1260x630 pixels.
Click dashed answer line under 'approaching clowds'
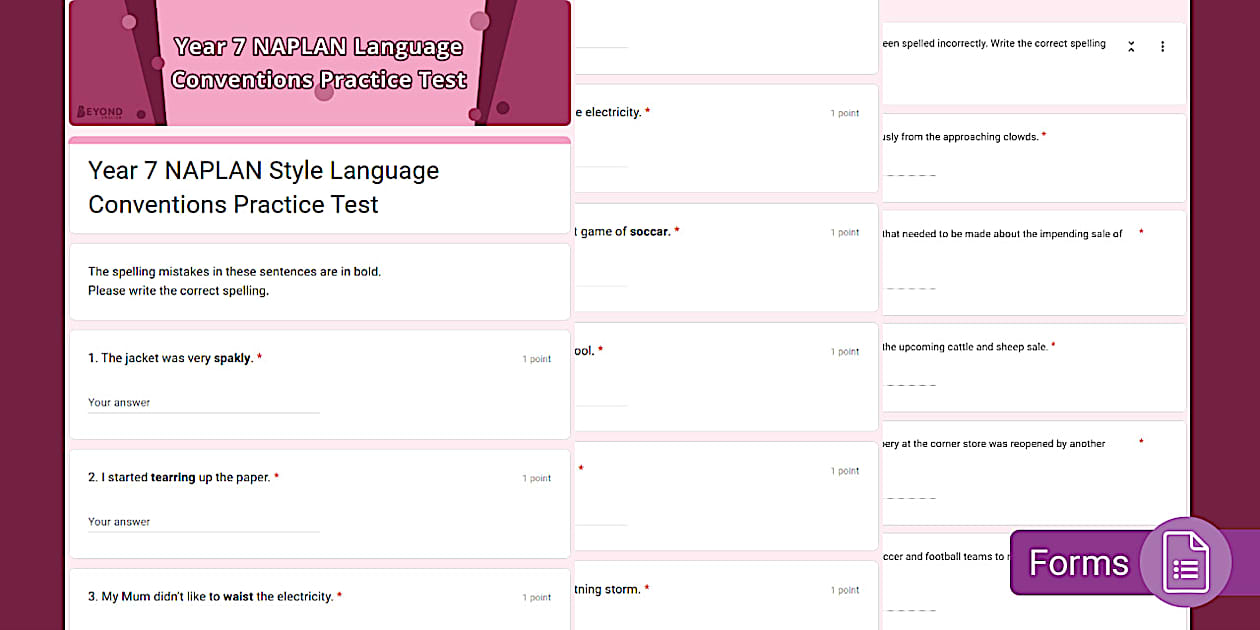pyautogui.click(x=910, y=175)
